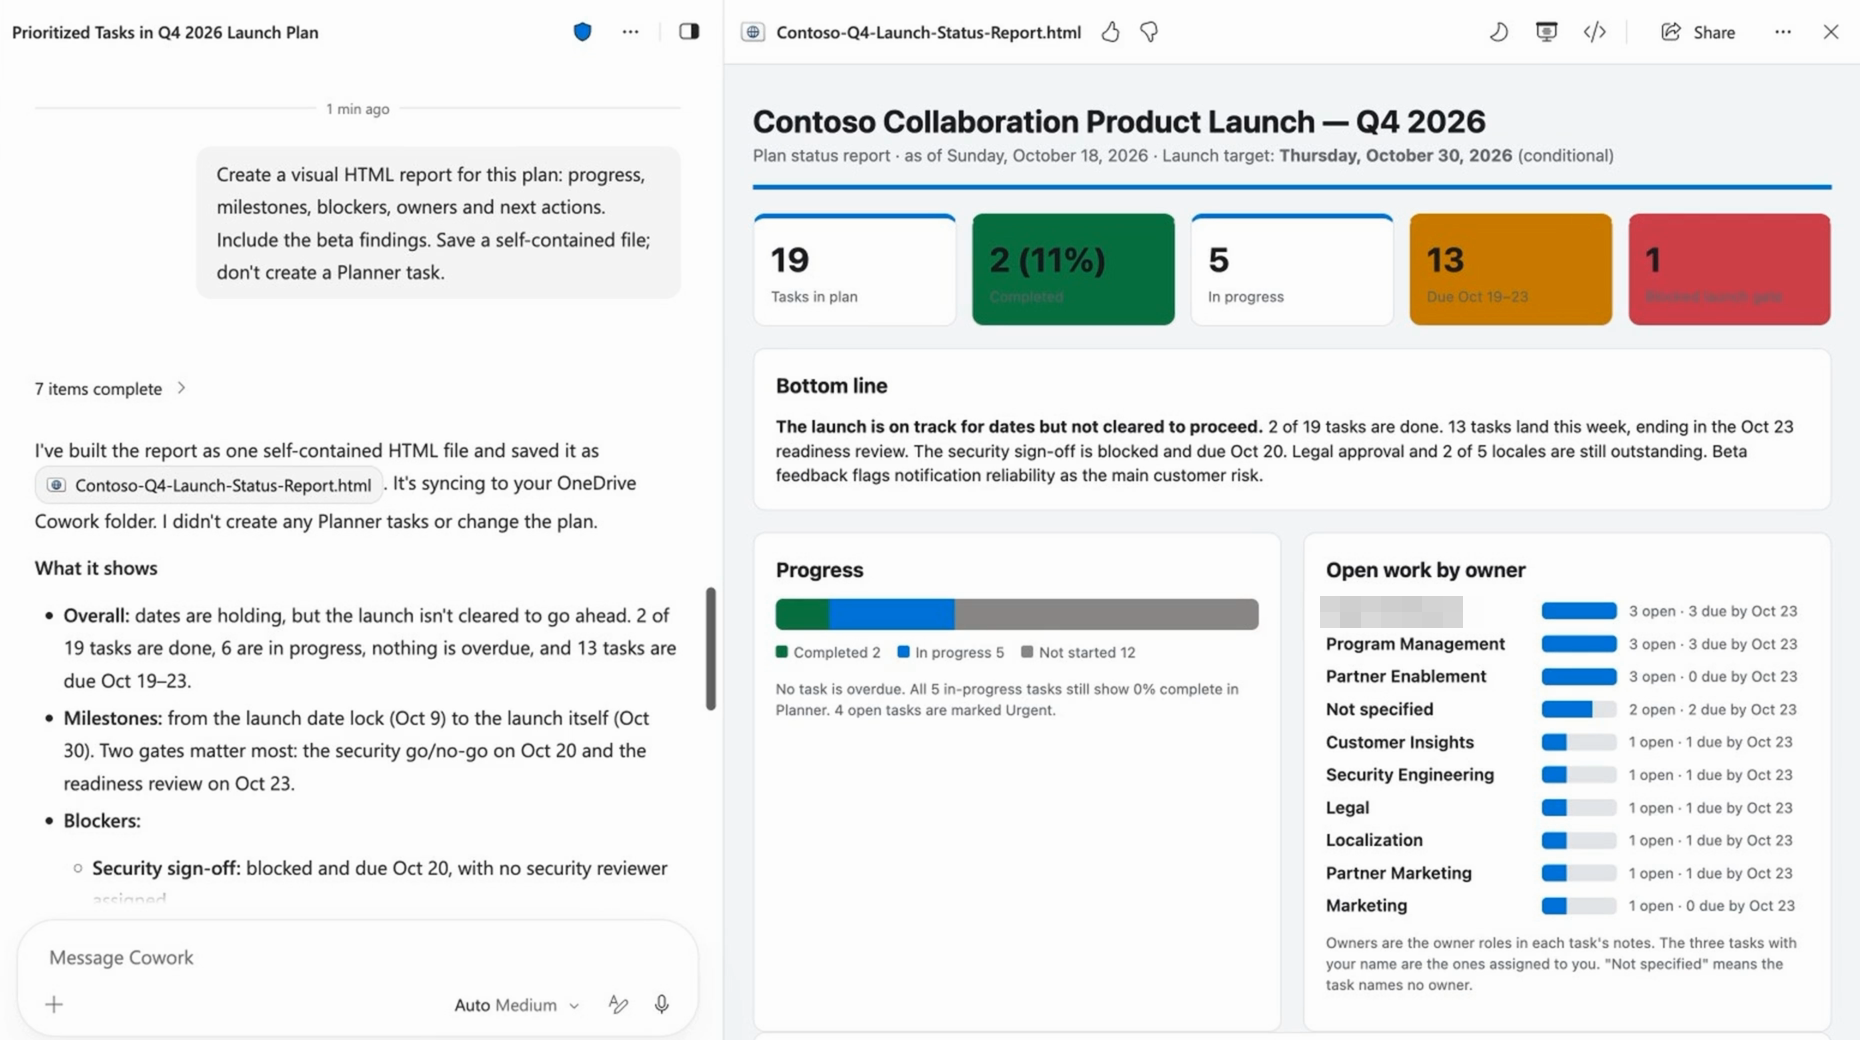This screenshot has height=1040, width=1860.
Task: Open the Auto Medium model dropdown
Action: tap(516, 1005)
